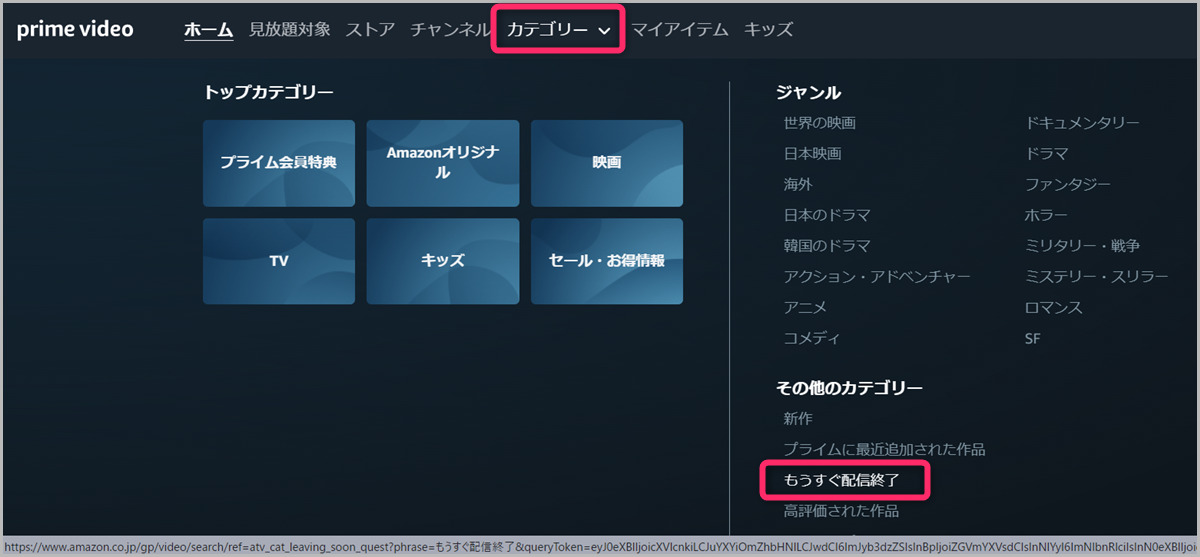The height and width of the screenshot is (557, 1200).
Task: Click the prime video logo
Action: click(x=75, y=29)
